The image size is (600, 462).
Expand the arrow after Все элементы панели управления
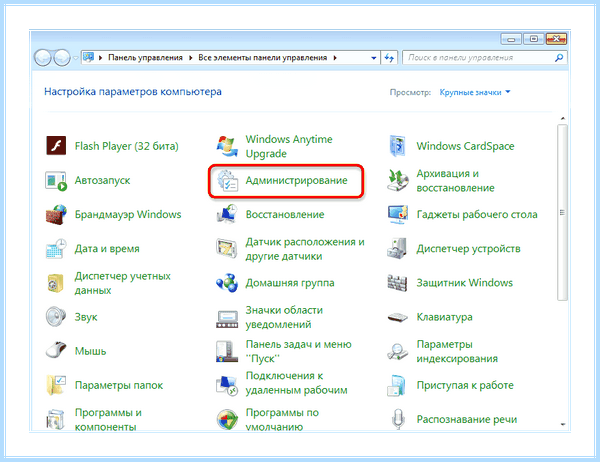click(335, 58)
